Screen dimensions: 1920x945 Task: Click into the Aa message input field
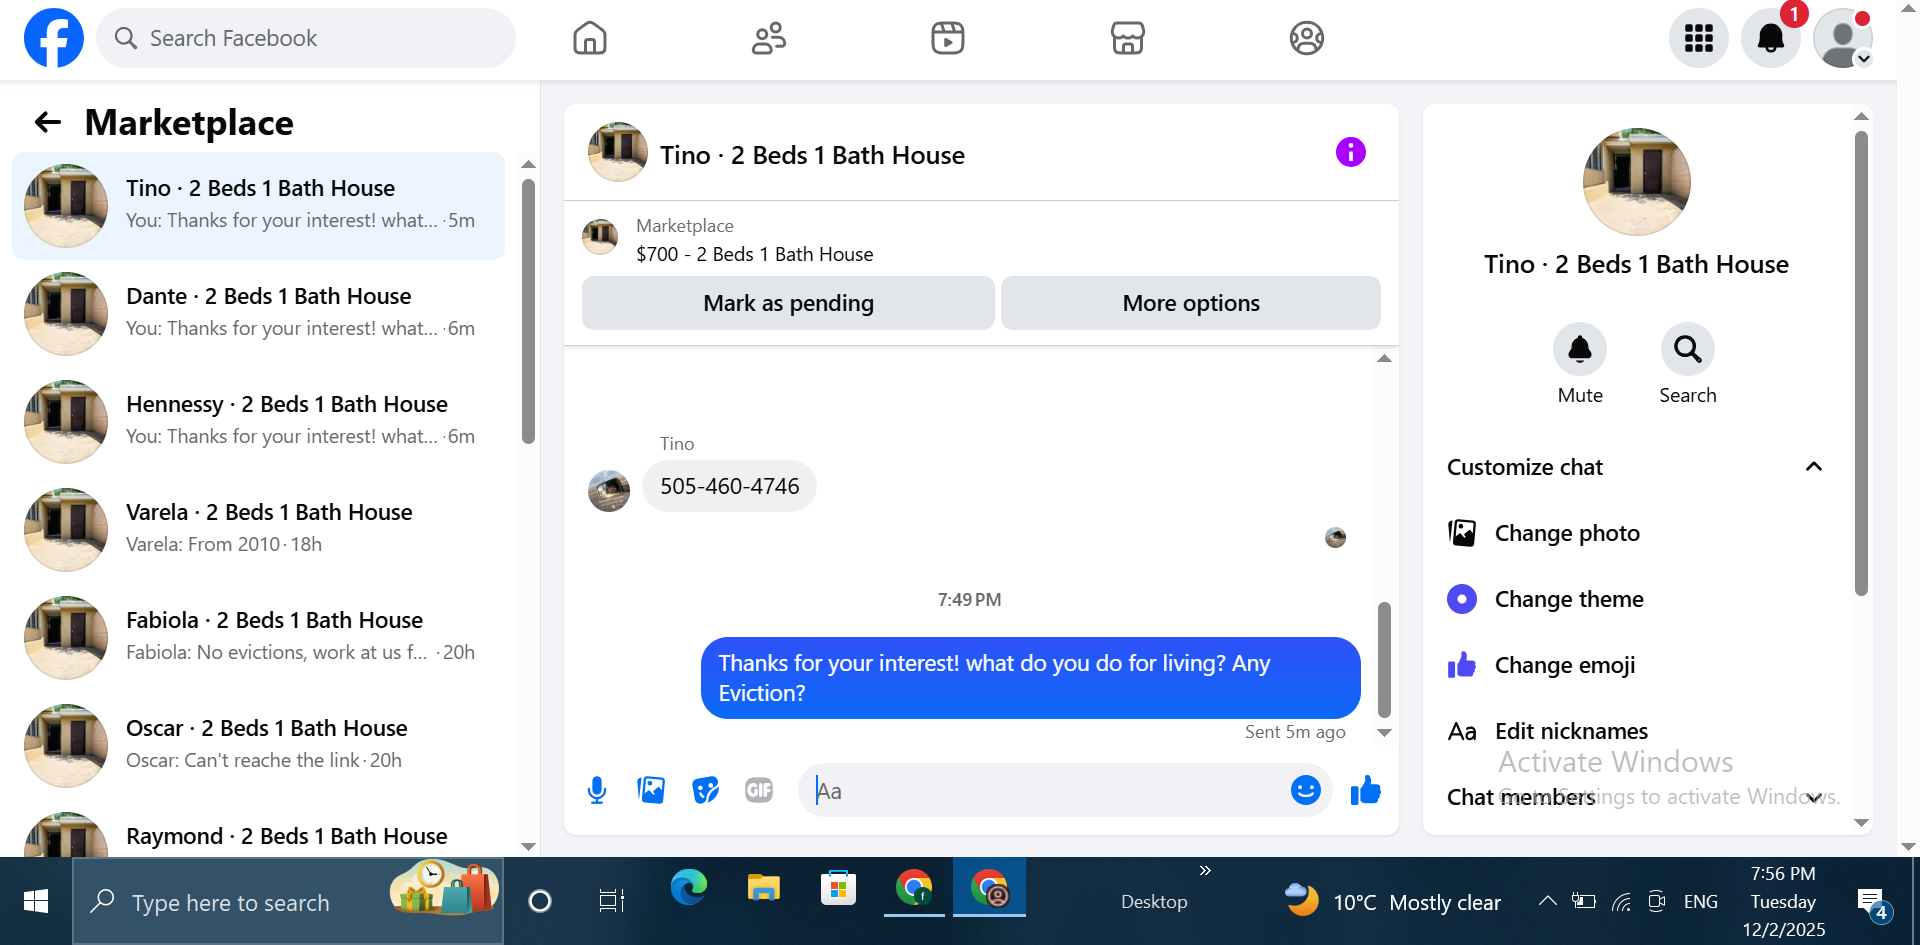pyautogui.click(x=1050, y=790)
